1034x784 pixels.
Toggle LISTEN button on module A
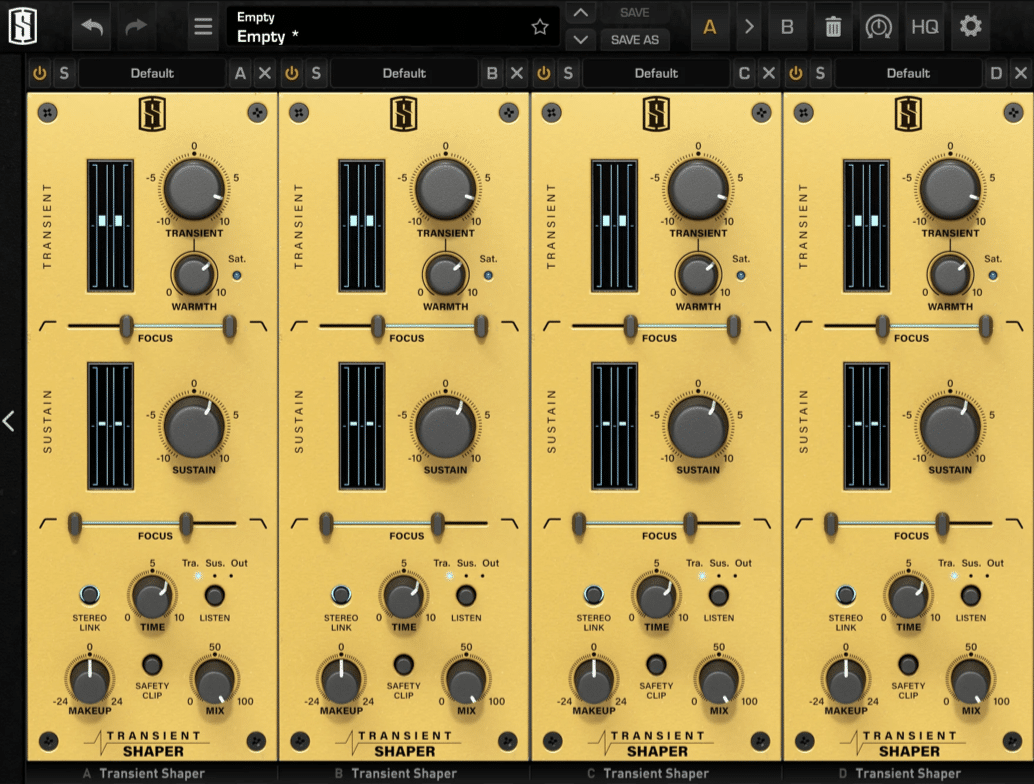(x=214, y=595)
